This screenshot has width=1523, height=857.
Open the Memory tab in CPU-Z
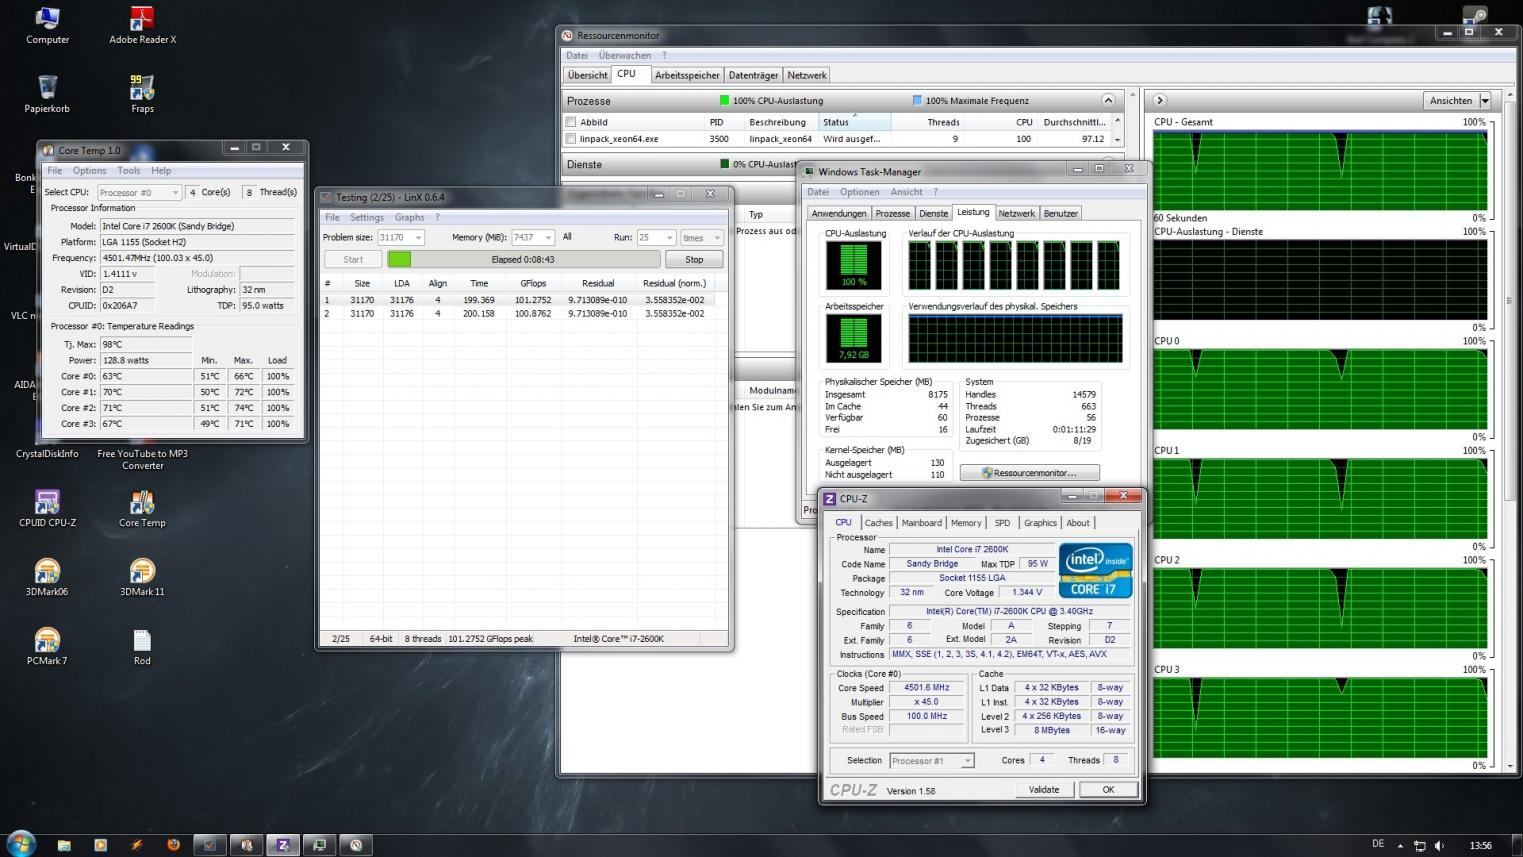(x=966, y=523)
